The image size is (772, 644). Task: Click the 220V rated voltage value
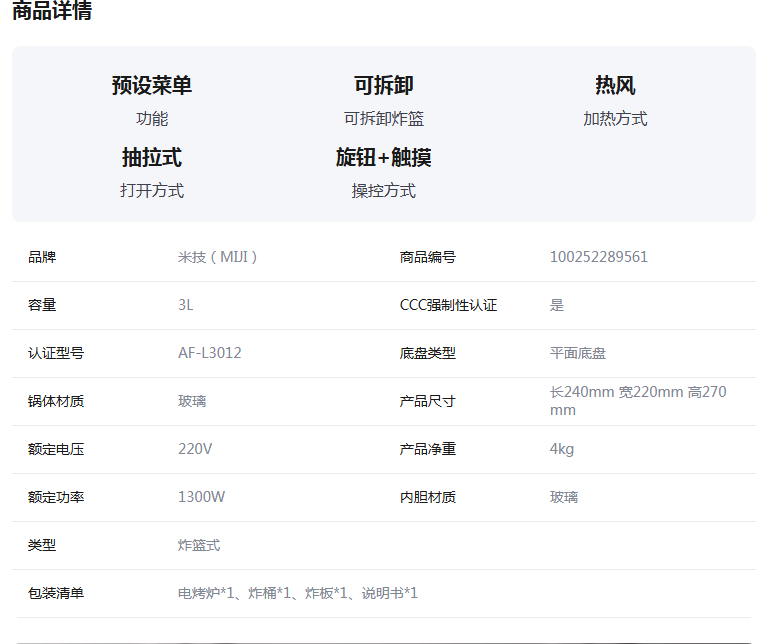pyautogui.click(x=195, y=449)
